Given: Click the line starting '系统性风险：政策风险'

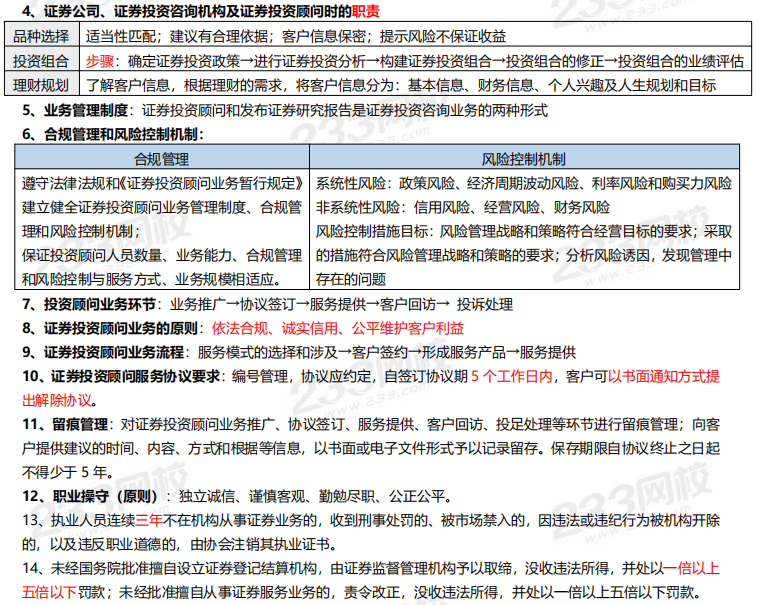Looking at the screenshot, I should coord(524,183).
